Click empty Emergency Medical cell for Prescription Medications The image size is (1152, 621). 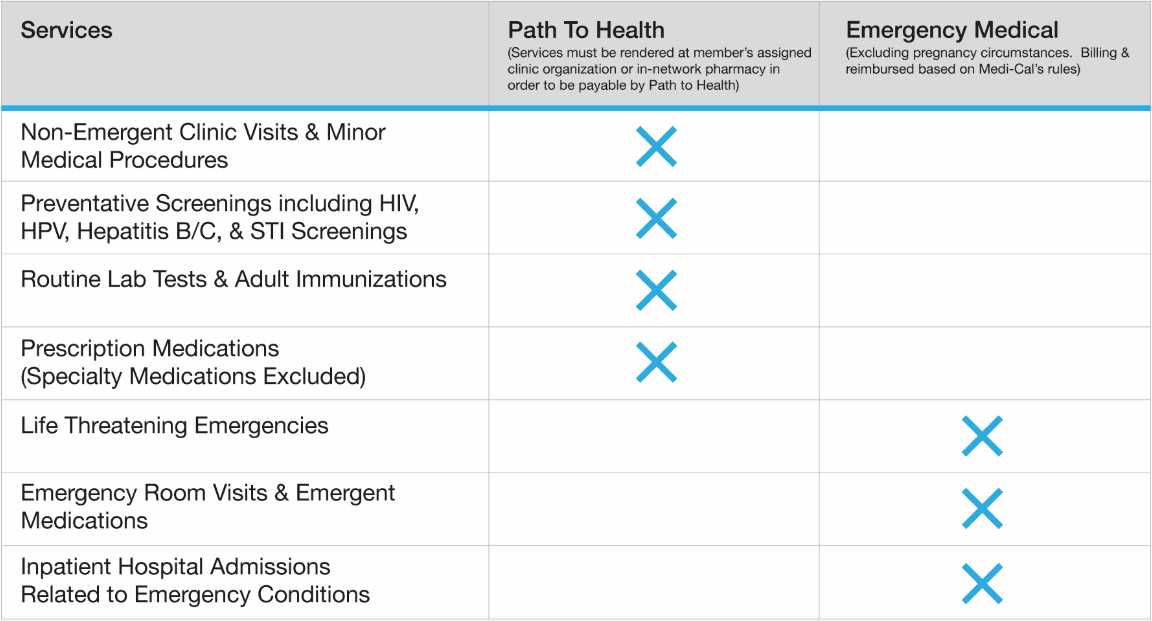984,363
